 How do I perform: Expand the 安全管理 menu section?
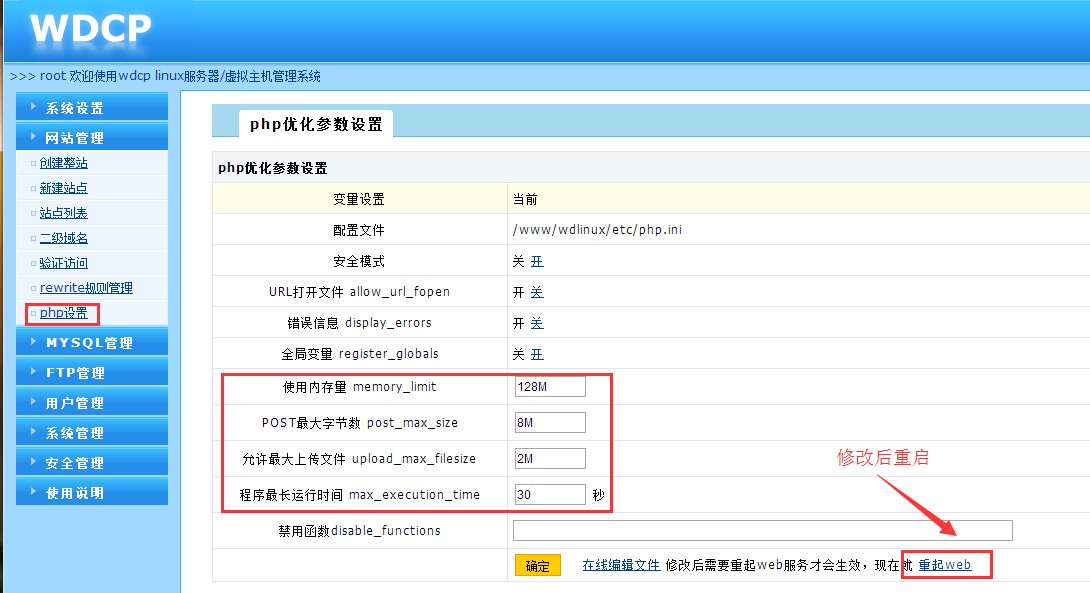[92, 462]
